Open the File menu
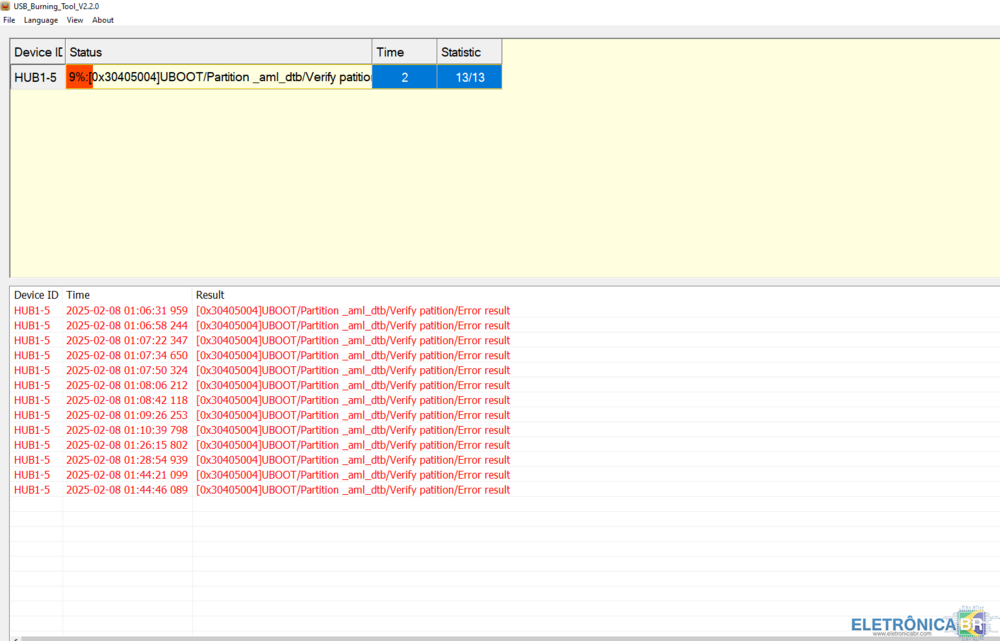 9,20
